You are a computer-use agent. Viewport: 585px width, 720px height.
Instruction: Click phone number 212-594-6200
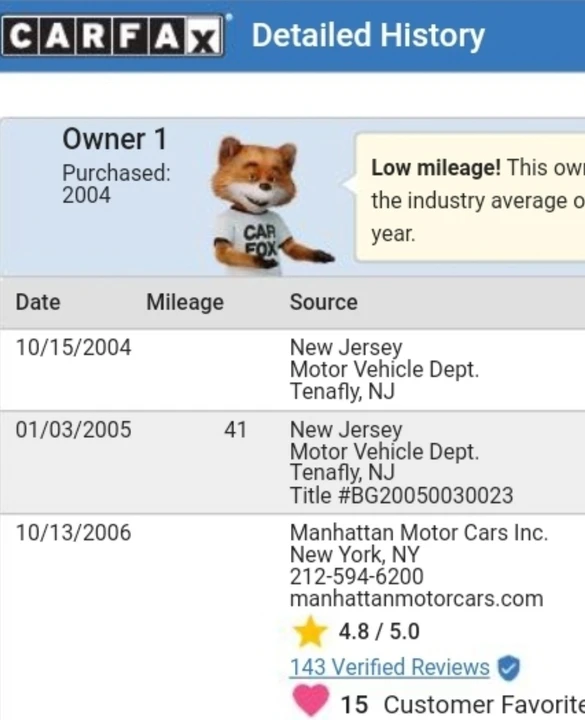click(x=356, y=577)
